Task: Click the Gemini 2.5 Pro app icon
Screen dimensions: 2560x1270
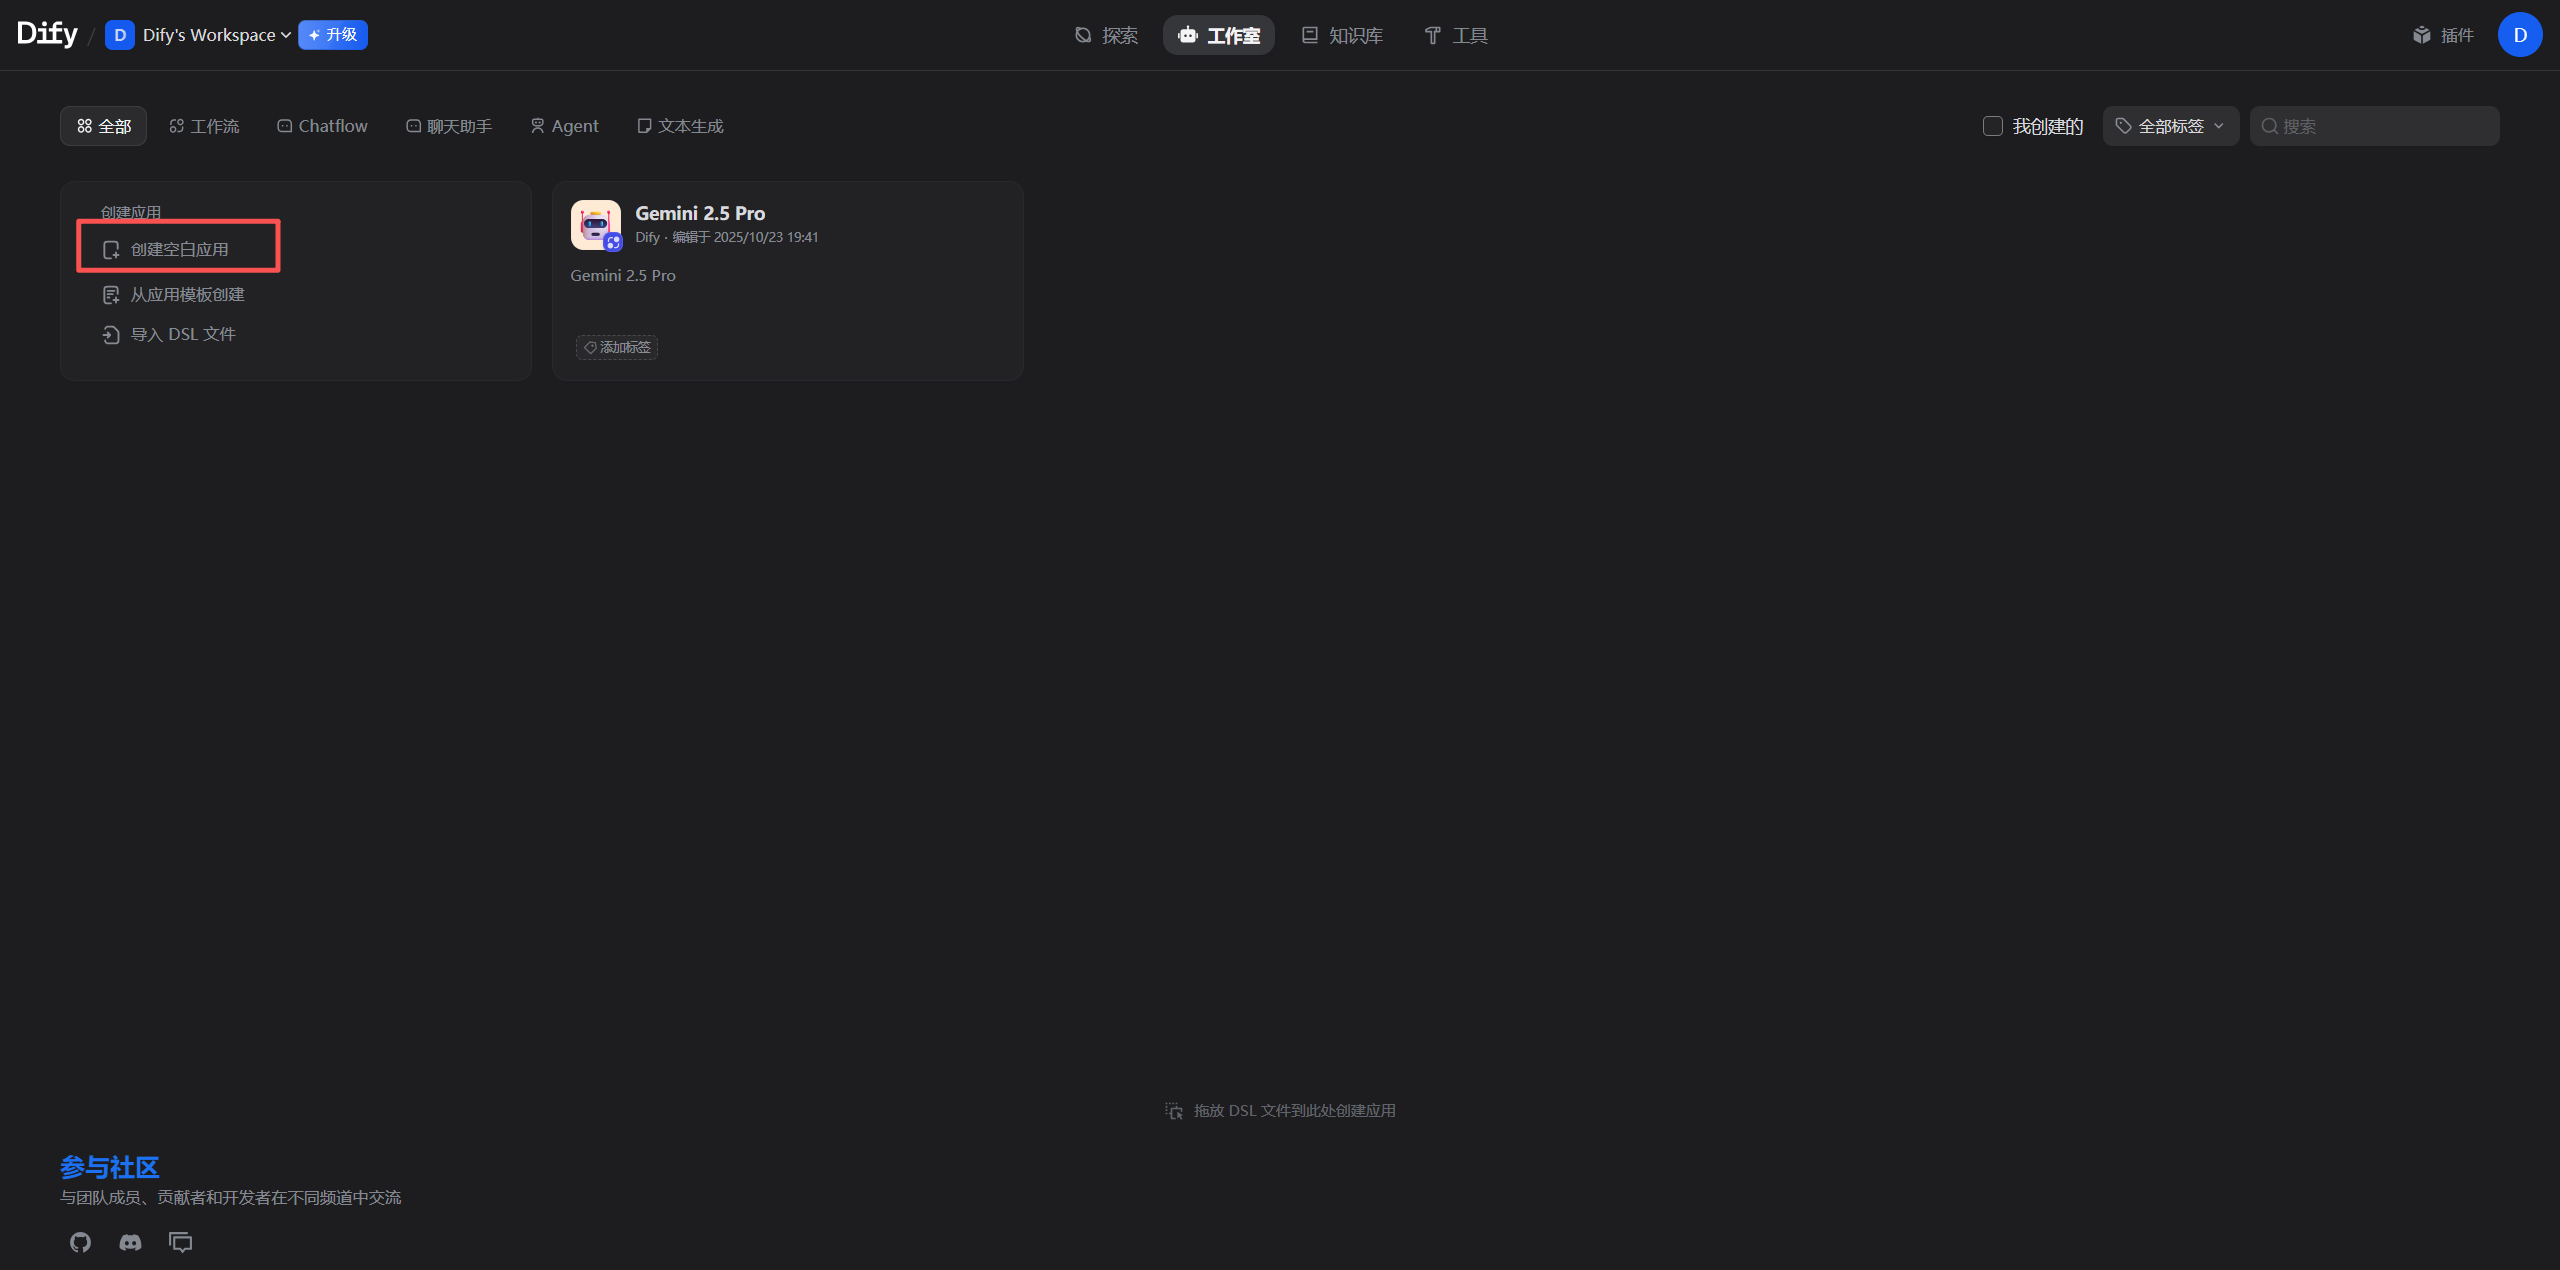Action: point(595,225)
